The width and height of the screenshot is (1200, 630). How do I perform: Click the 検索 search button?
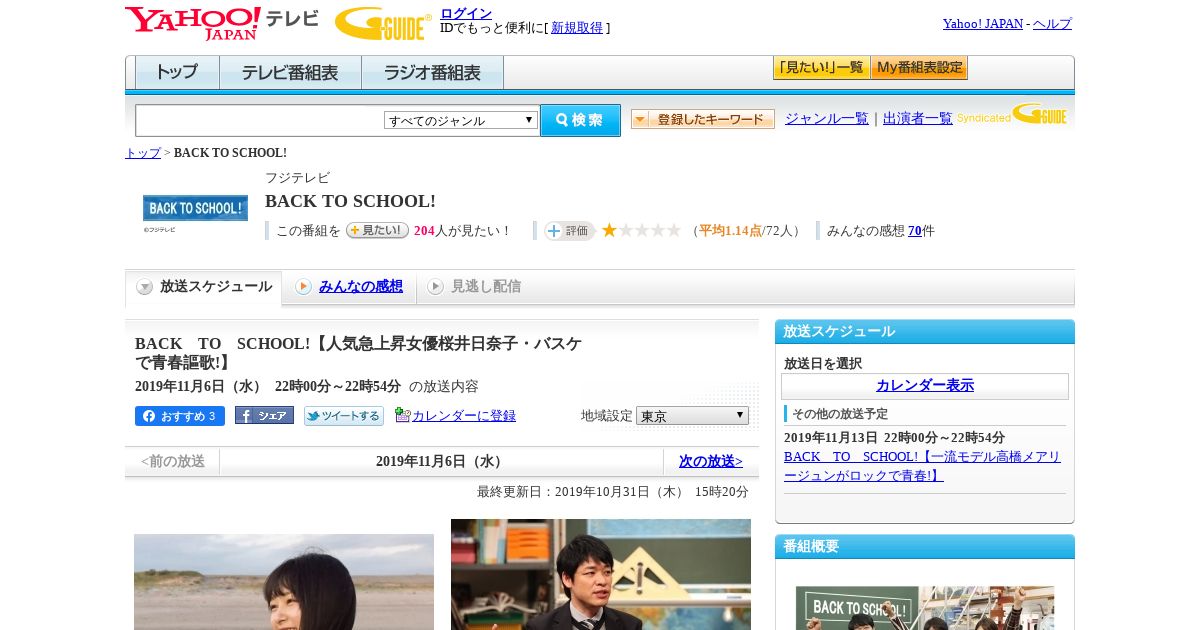click(580, 120)
